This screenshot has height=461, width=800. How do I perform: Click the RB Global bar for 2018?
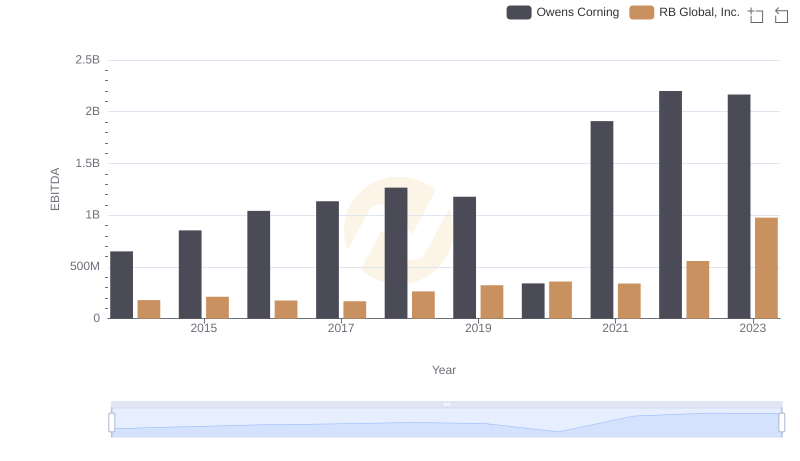[423, 305]
